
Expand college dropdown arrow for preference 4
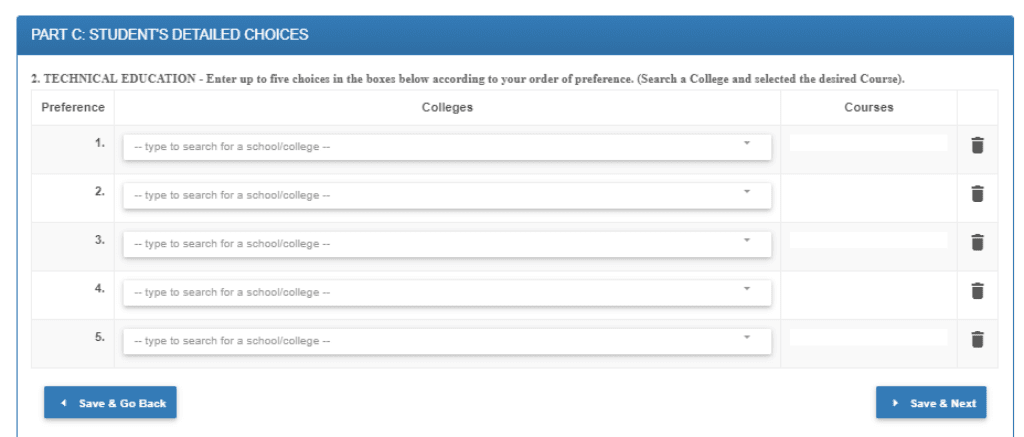[x=747, y=289]
